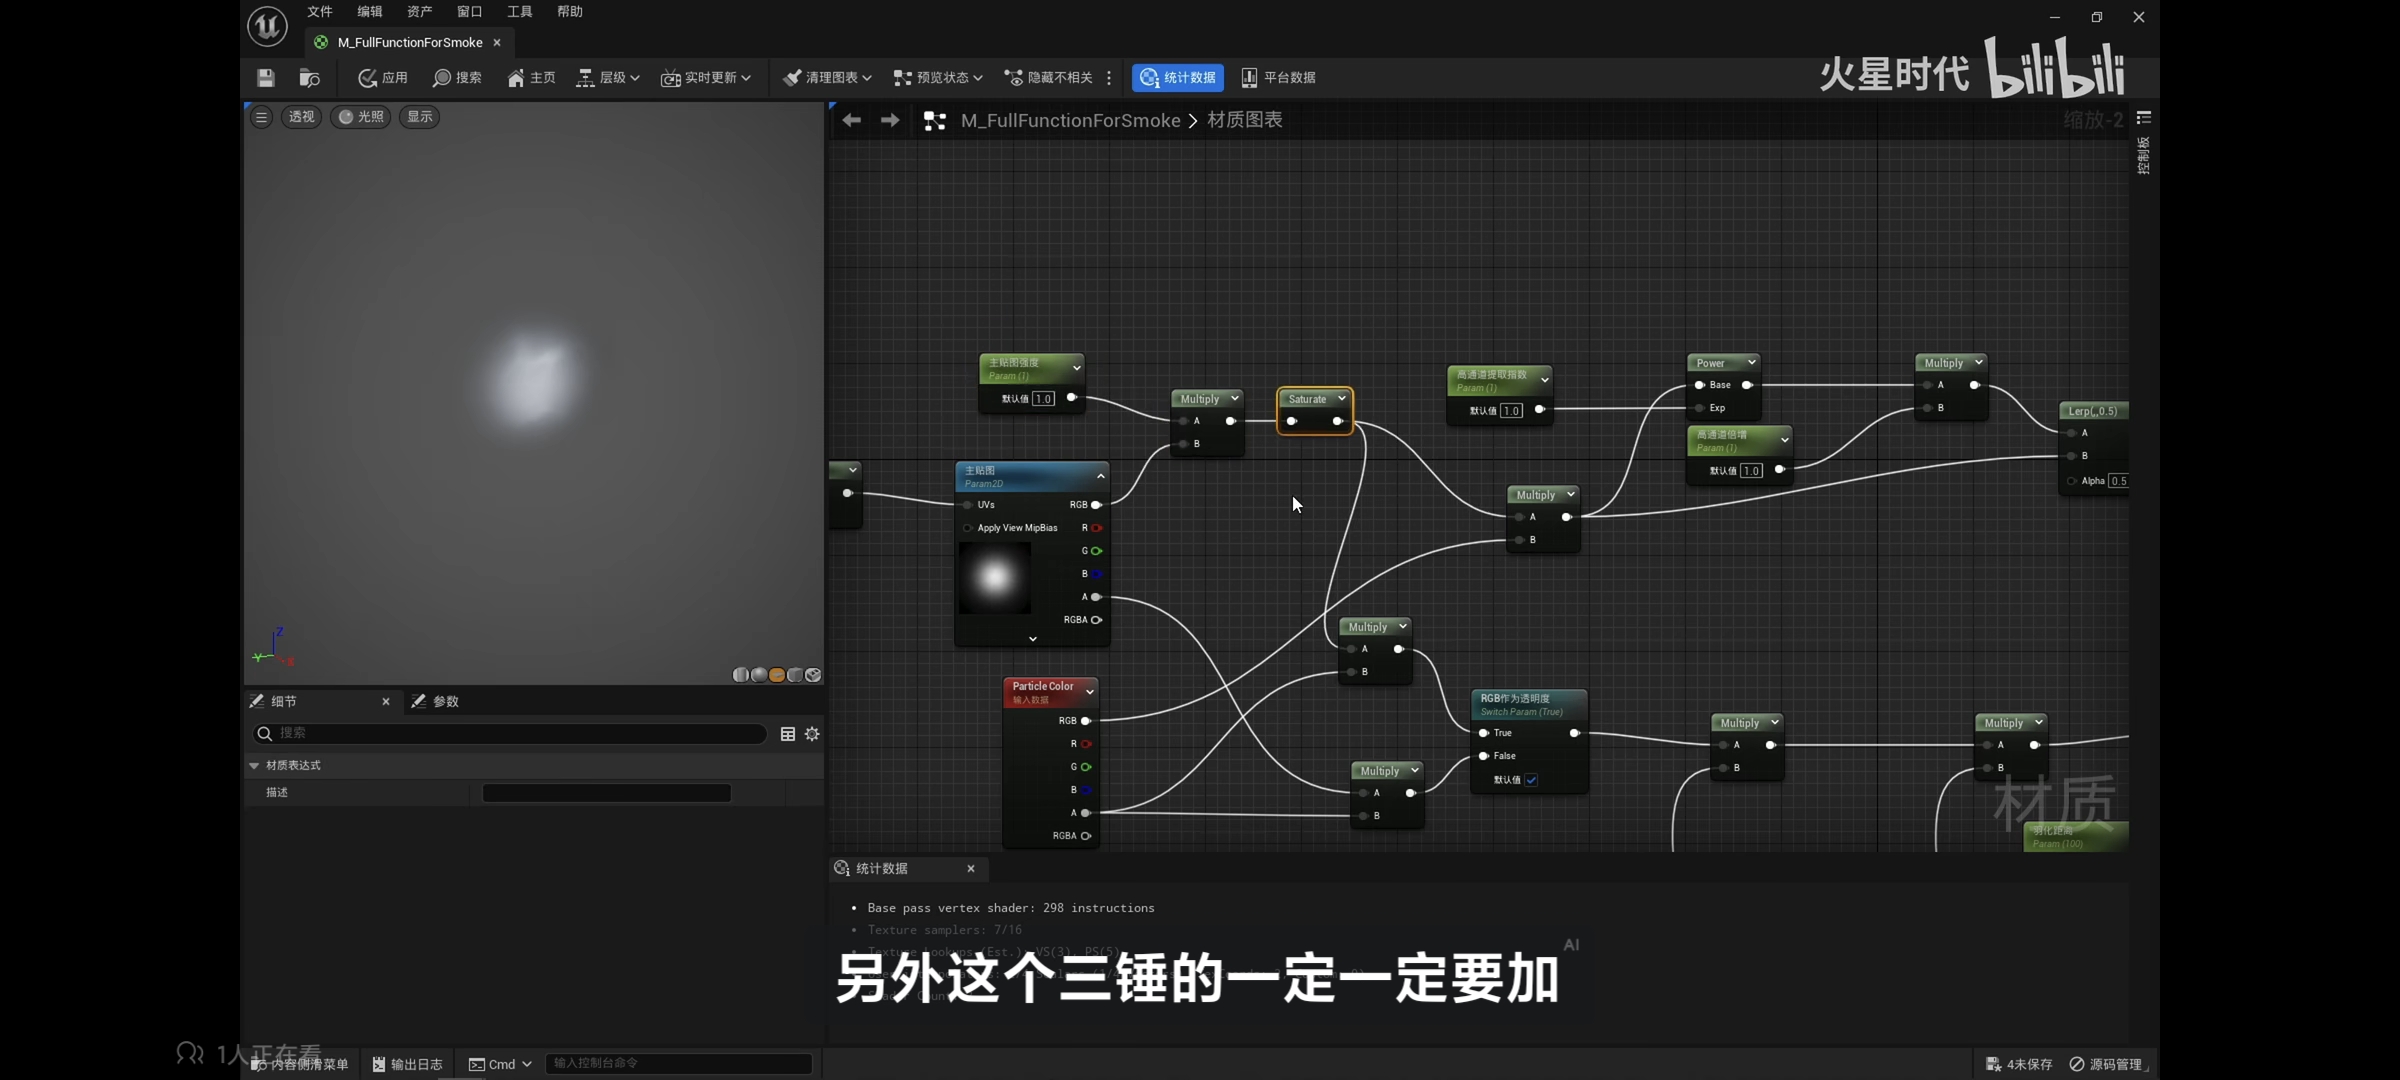Click the 主页 (Home) toolbar button
This screenshot has width=2400, height=1080.
531,77
